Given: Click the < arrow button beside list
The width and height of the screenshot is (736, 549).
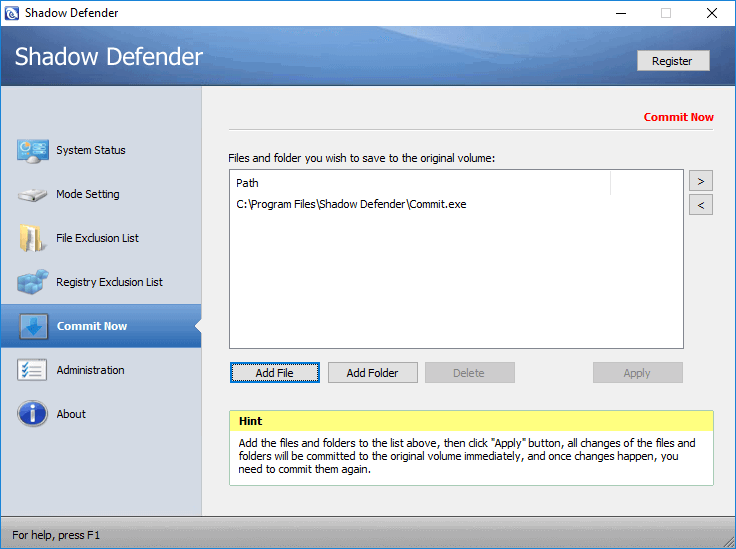Looking at the screenshot, I should pos(701,205).
